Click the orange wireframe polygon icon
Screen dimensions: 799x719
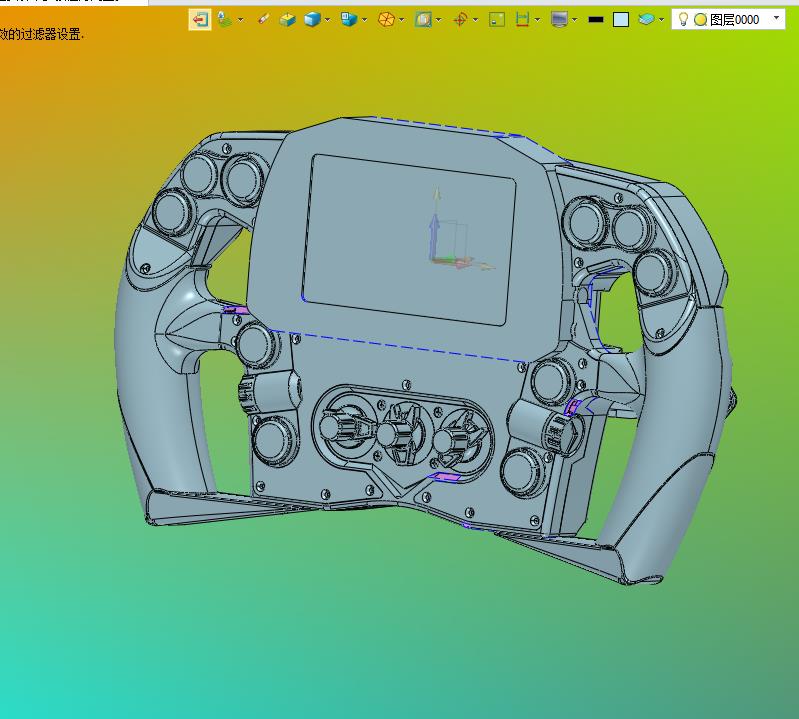click(x=386, y=19)
